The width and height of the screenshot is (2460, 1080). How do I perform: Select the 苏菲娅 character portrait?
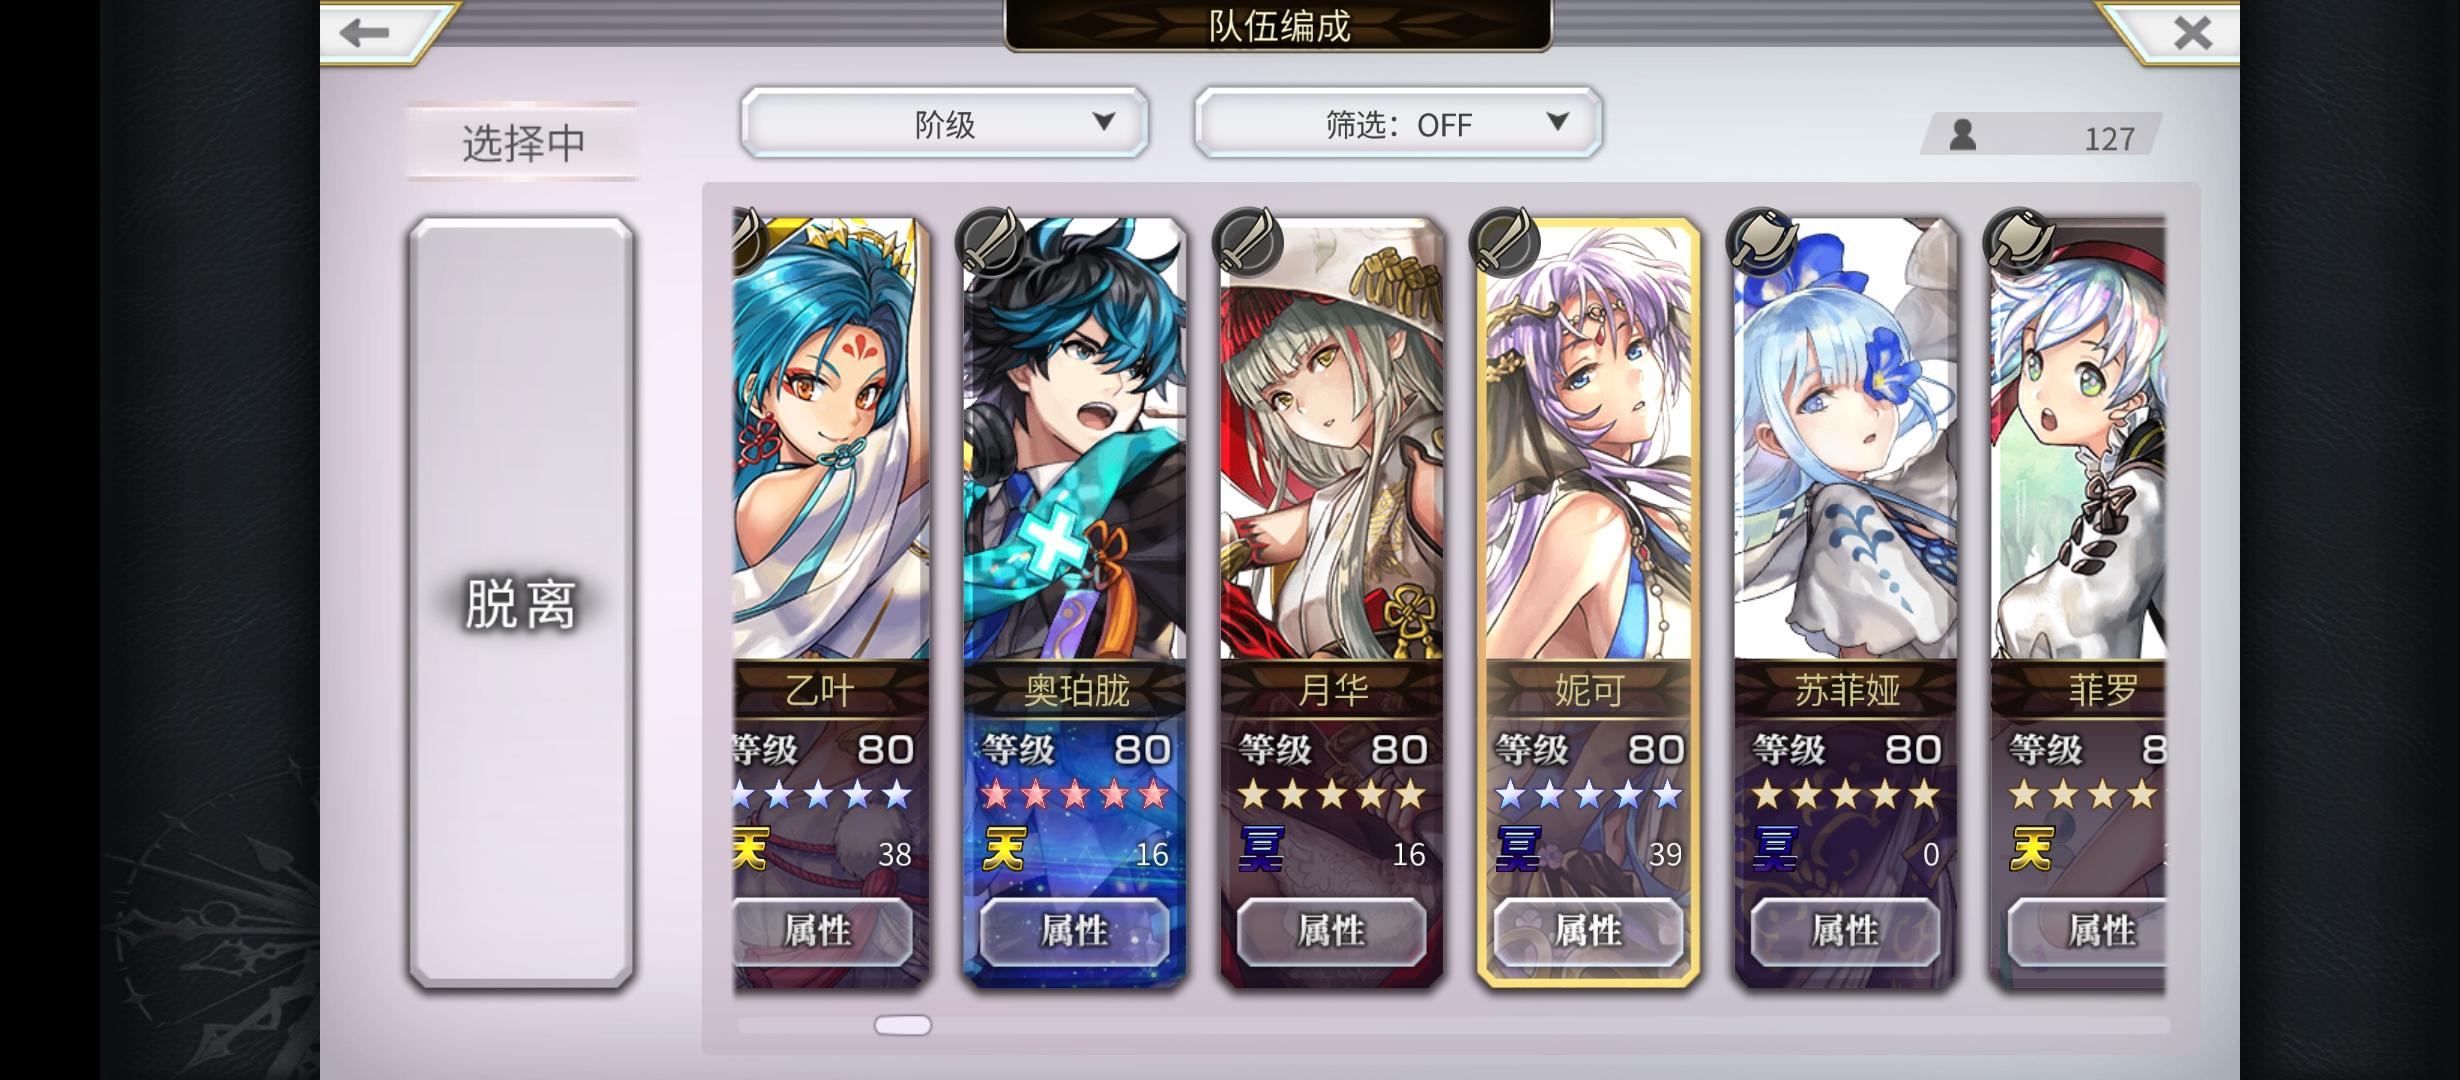pyautogui.click(x=1845, y=440)
